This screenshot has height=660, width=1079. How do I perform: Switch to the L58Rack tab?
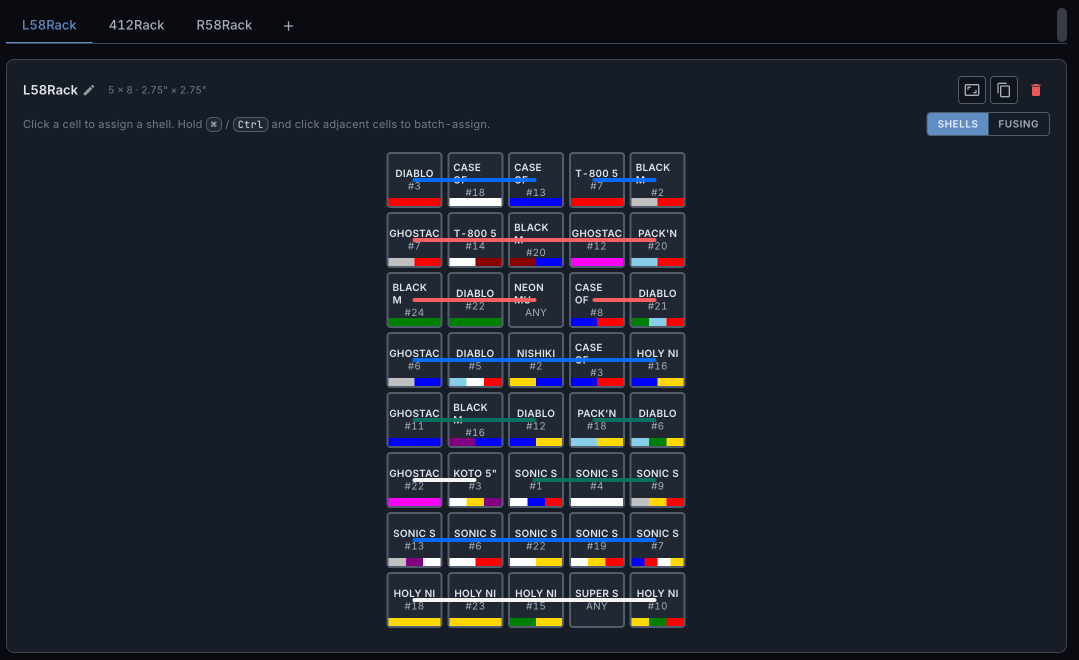coord(49,25)
